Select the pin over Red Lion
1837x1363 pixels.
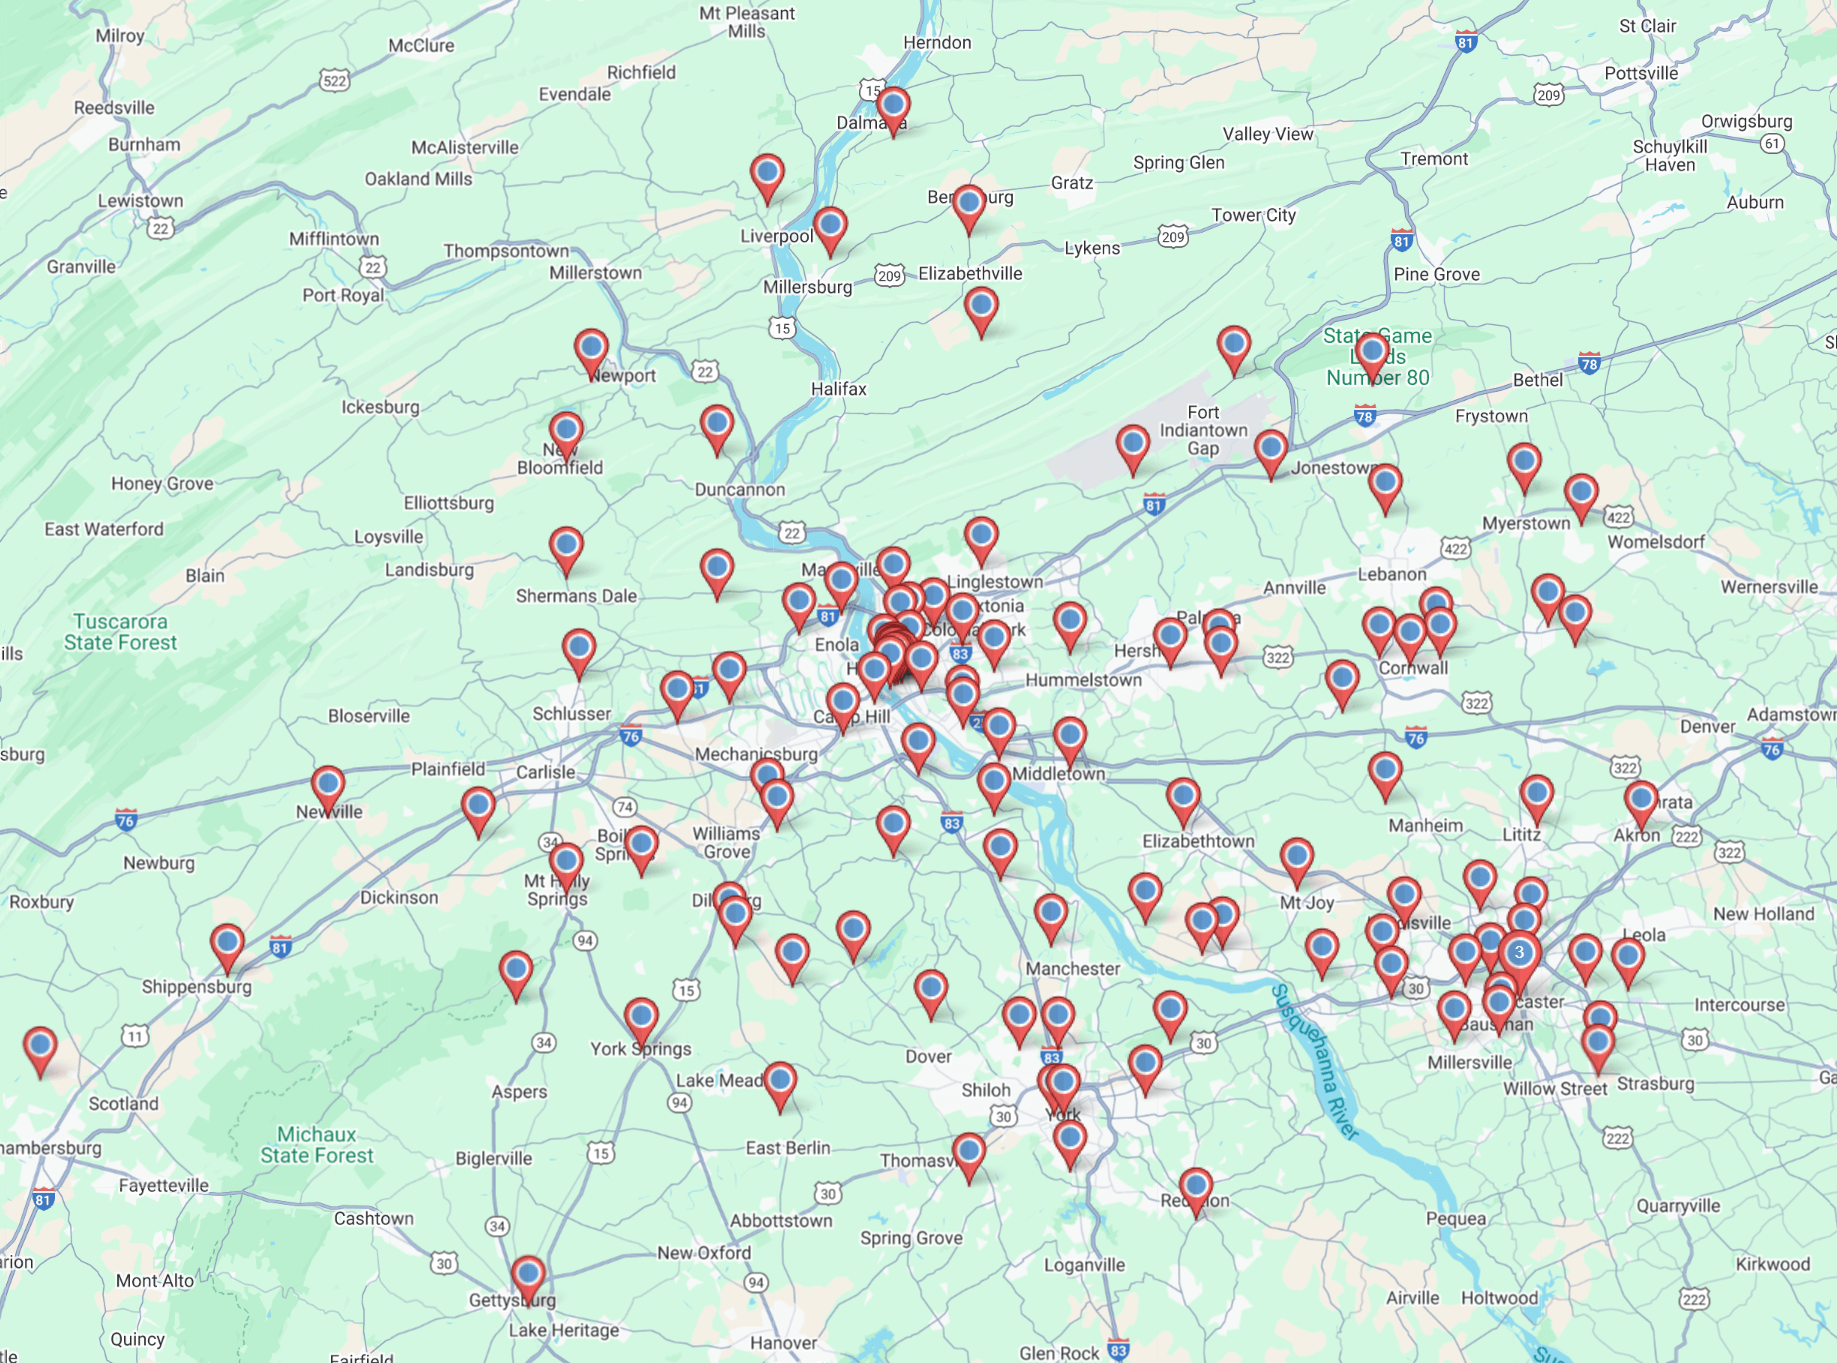[x=1196, y=1188]
